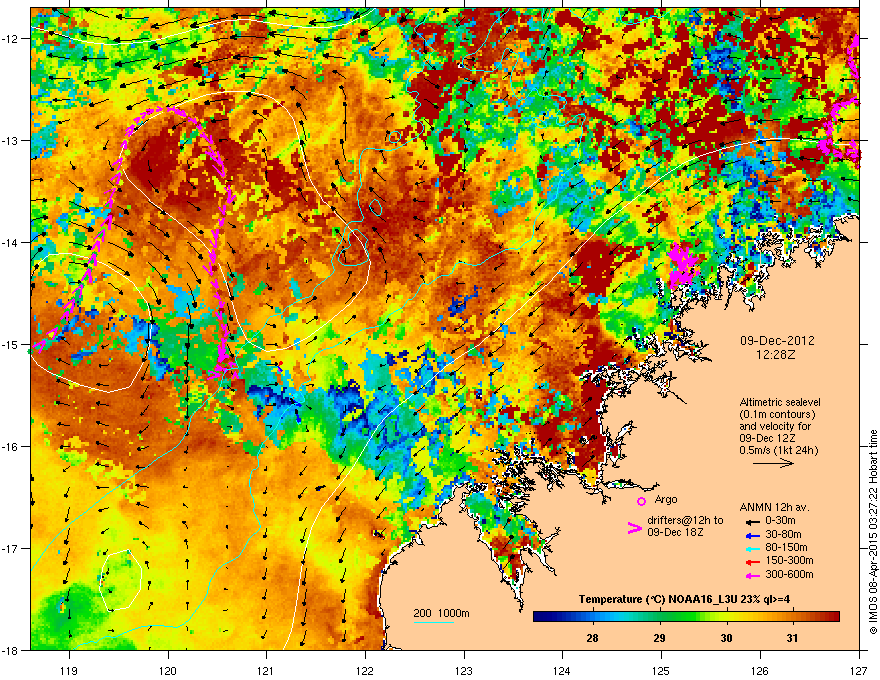Viewport: 880px width, 680px height.
Task: Click the '0.5m/s (1kt 24h)' text
Action: click(778, 450)
